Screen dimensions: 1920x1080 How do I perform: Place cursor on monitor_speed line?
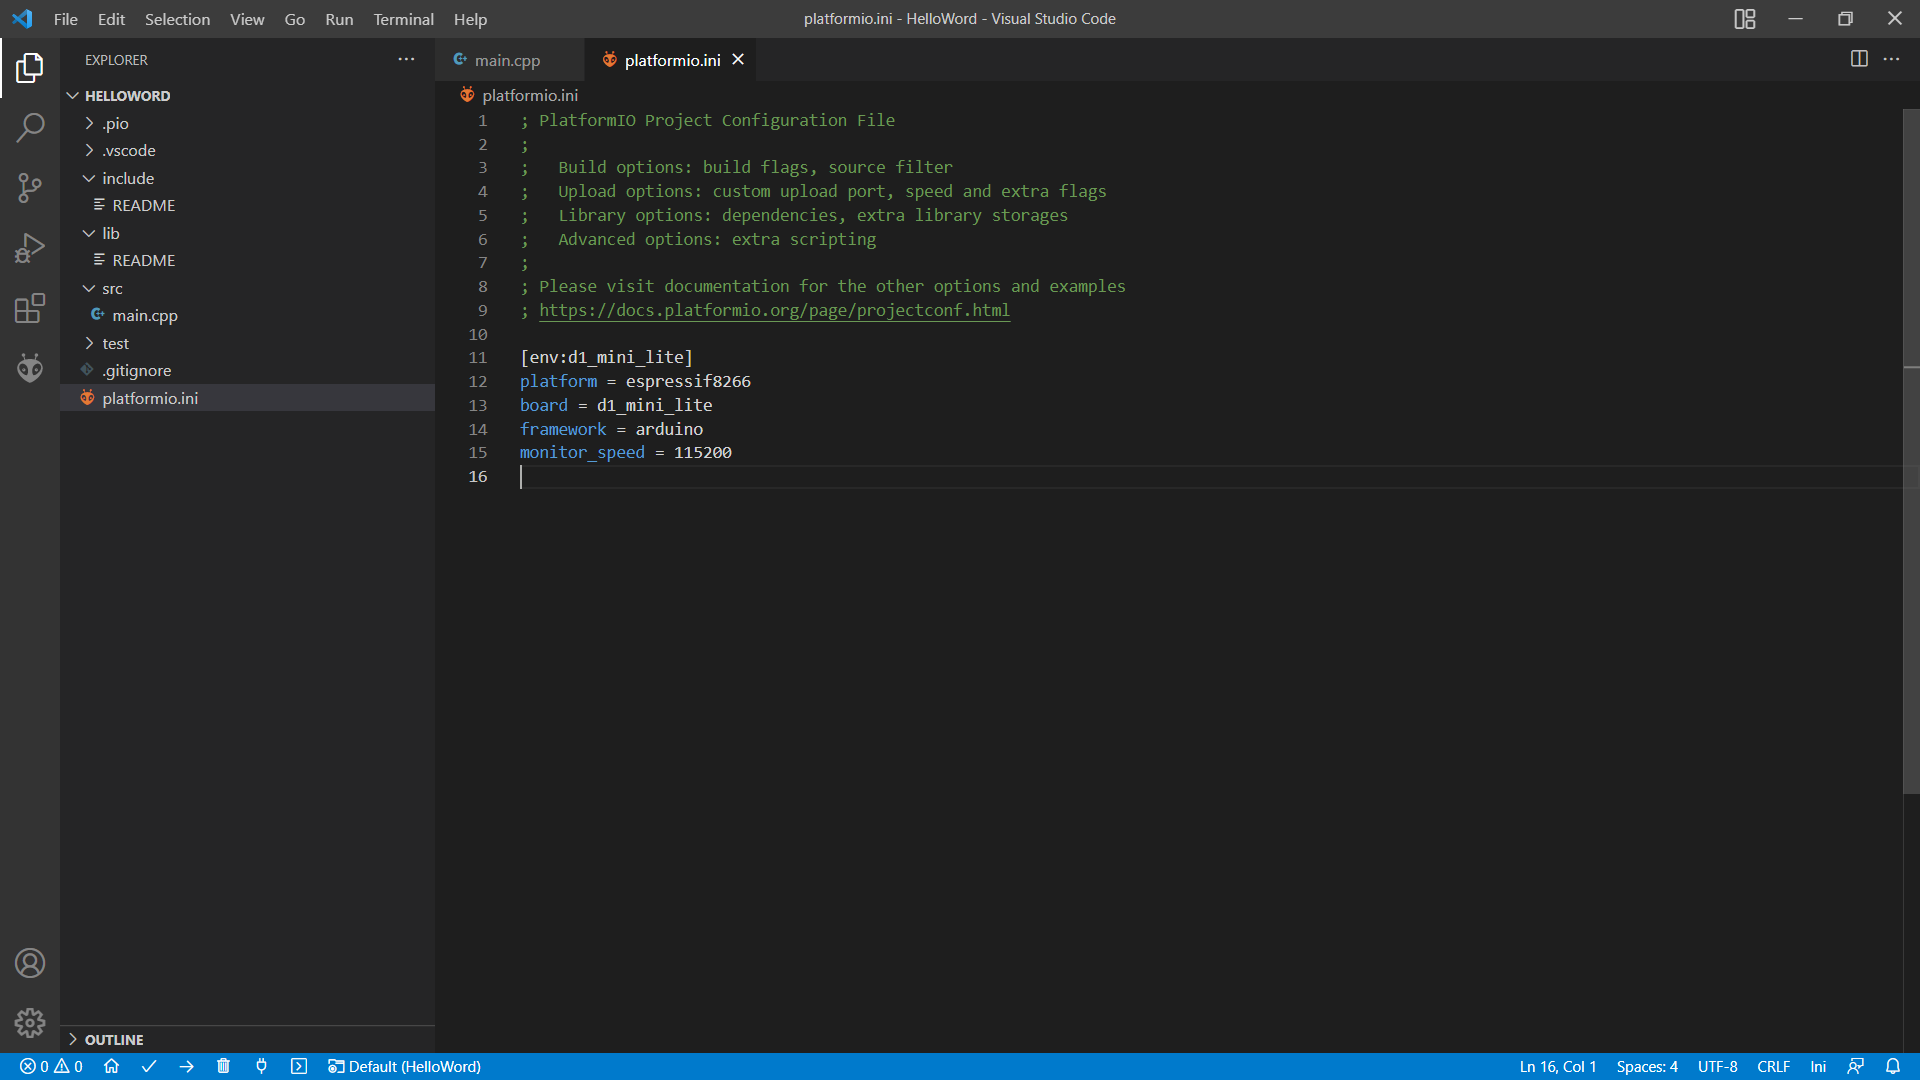pos(626,453)
